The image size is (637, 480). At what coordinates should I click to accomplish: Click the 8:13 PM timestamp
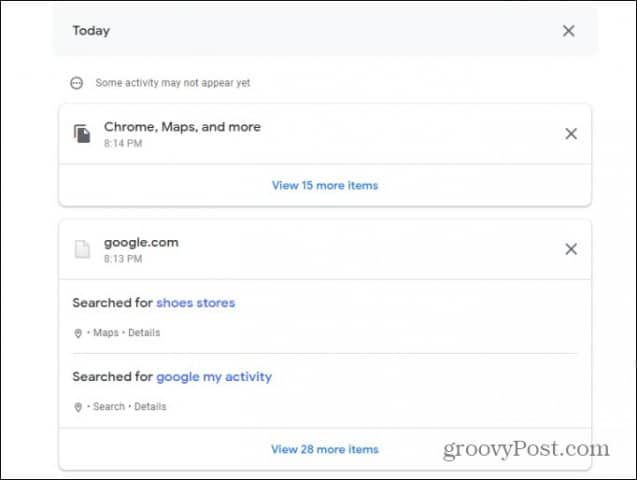pyautogui.click(x=123, y=259)
